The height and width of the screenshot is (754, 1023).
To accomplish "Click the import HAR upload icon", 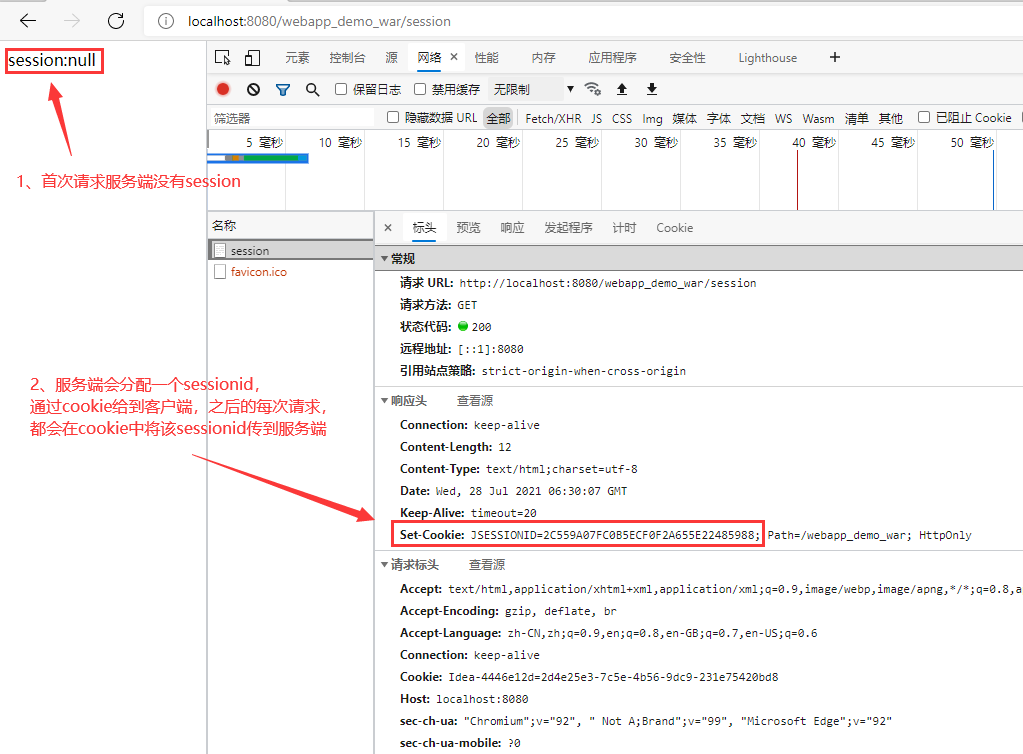I will [x=622, y=89].
